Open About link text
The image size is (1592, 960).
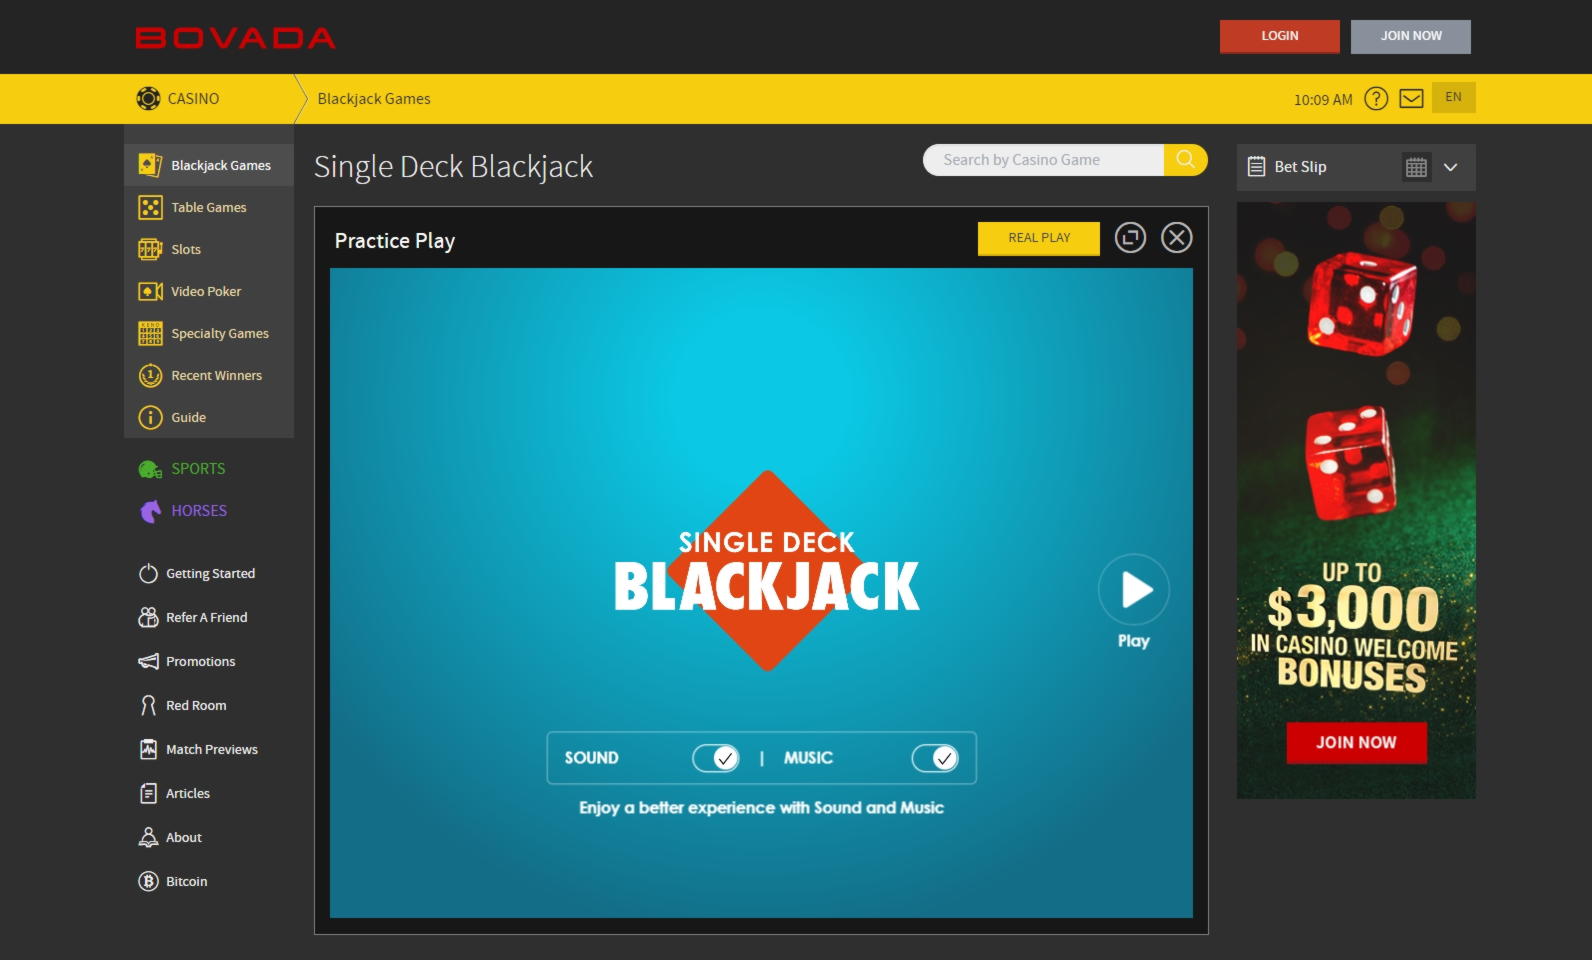184,837
